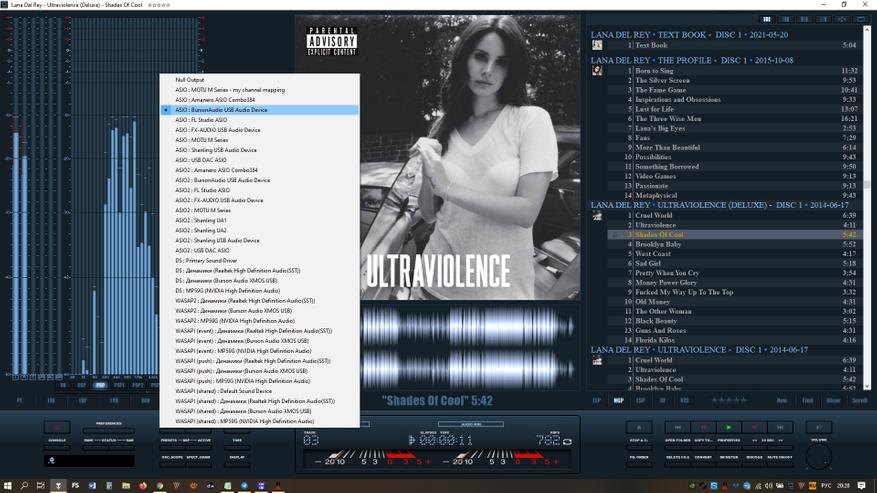877x493 pixels.
Task: Click the Delete File button
Action: (x=678, y=464)
